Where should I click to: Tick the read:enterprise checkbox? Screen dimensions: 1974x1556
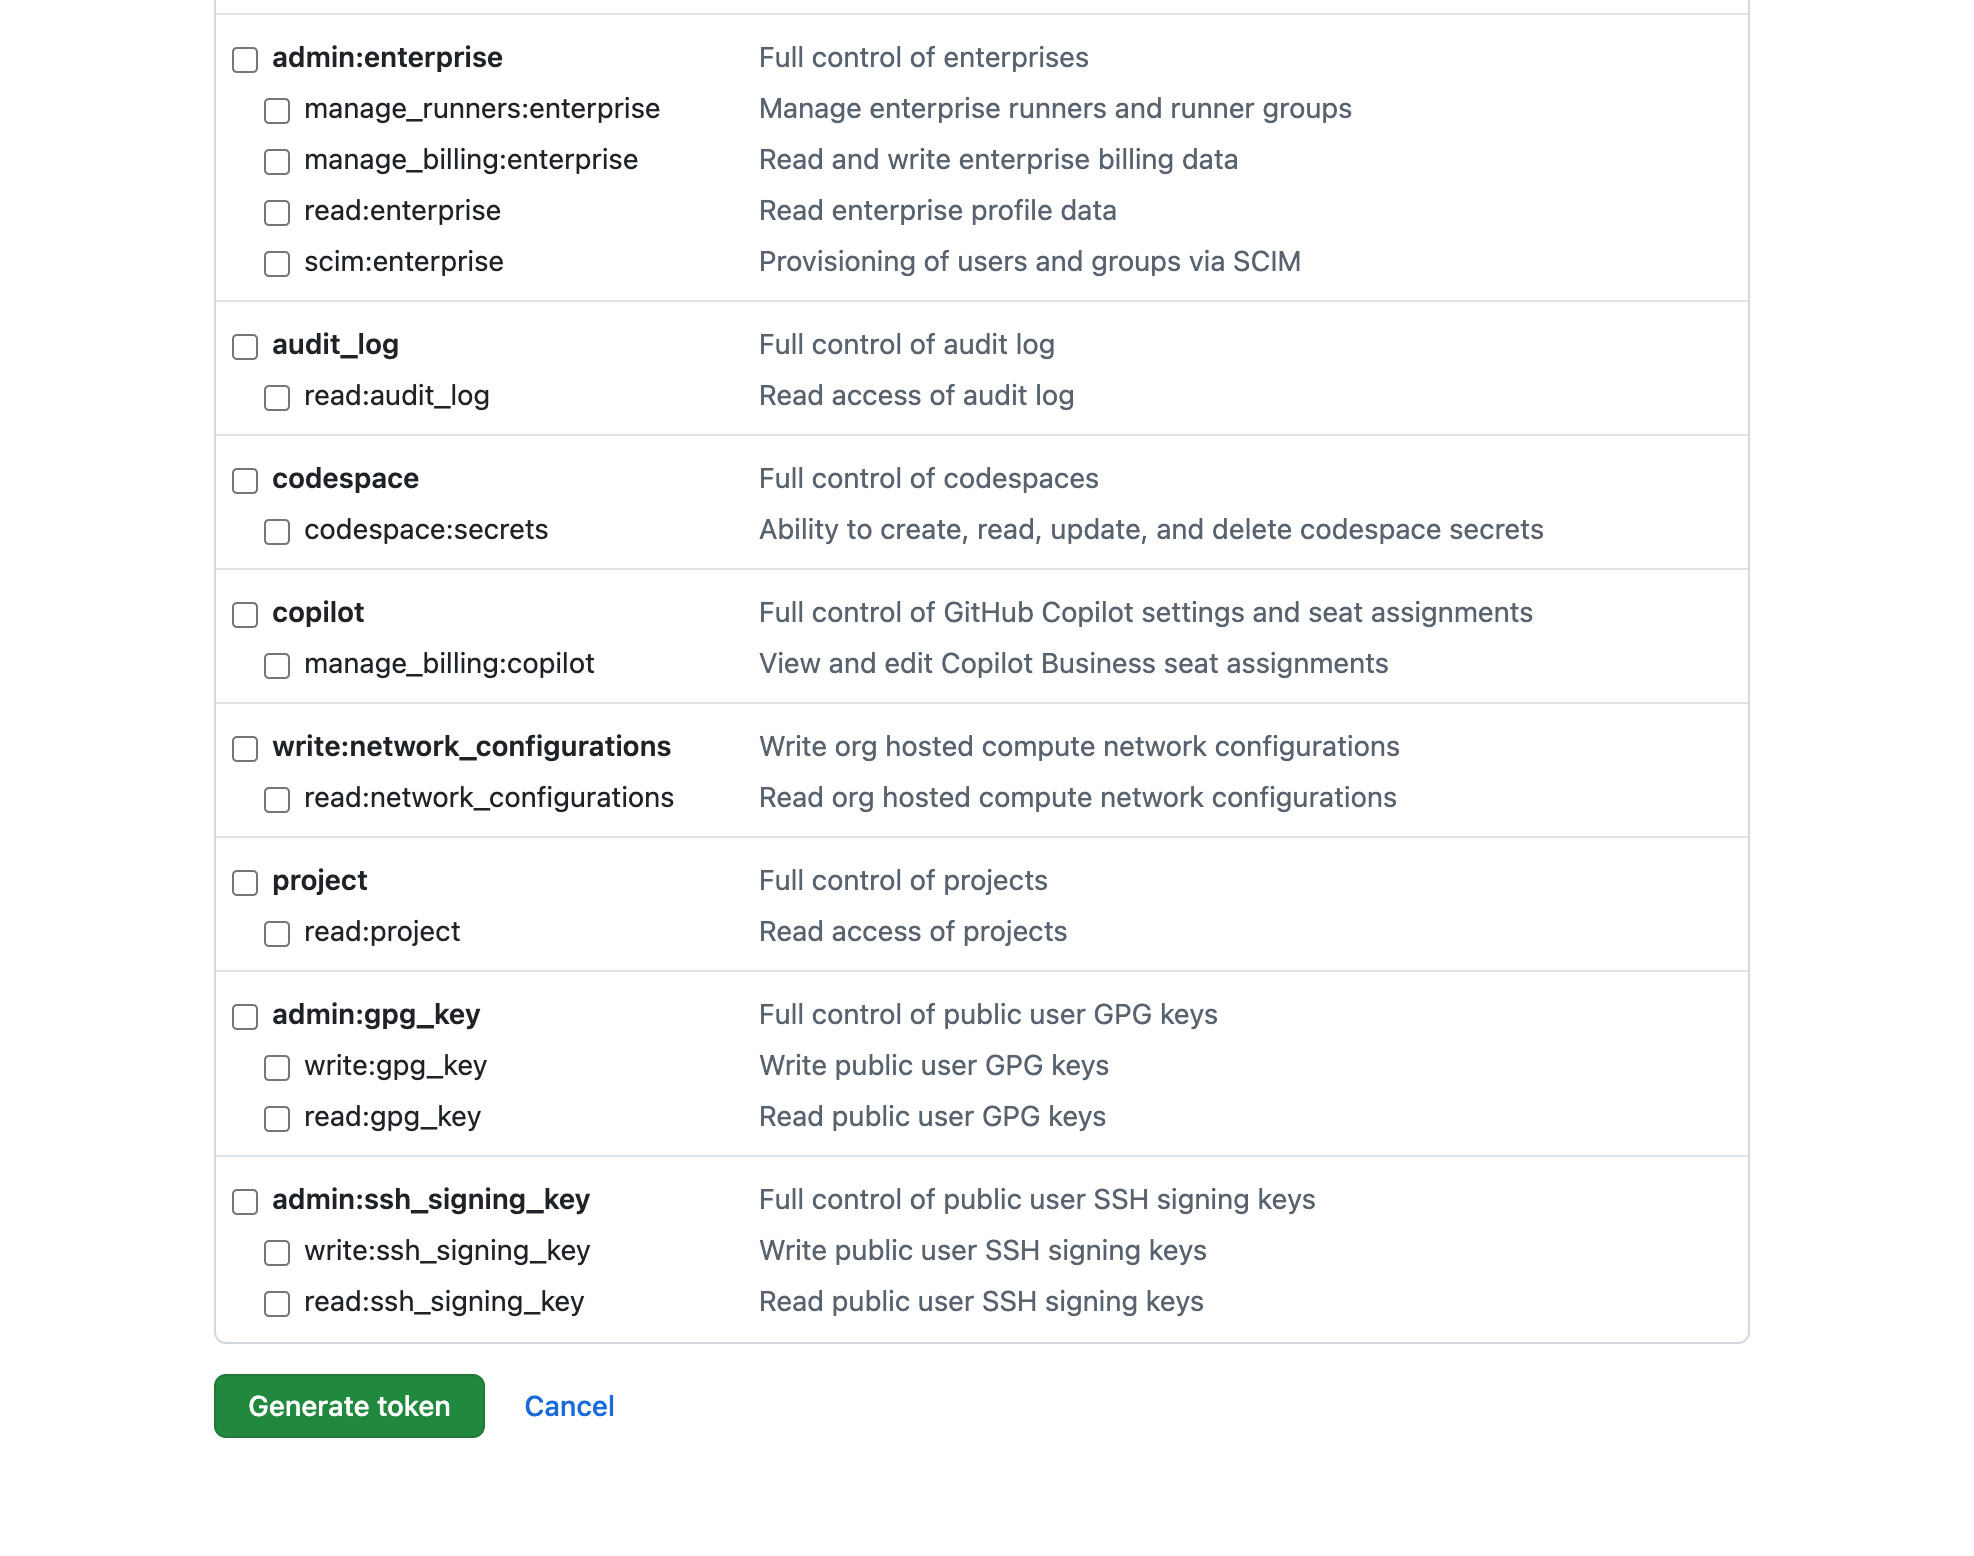[277, 213]
